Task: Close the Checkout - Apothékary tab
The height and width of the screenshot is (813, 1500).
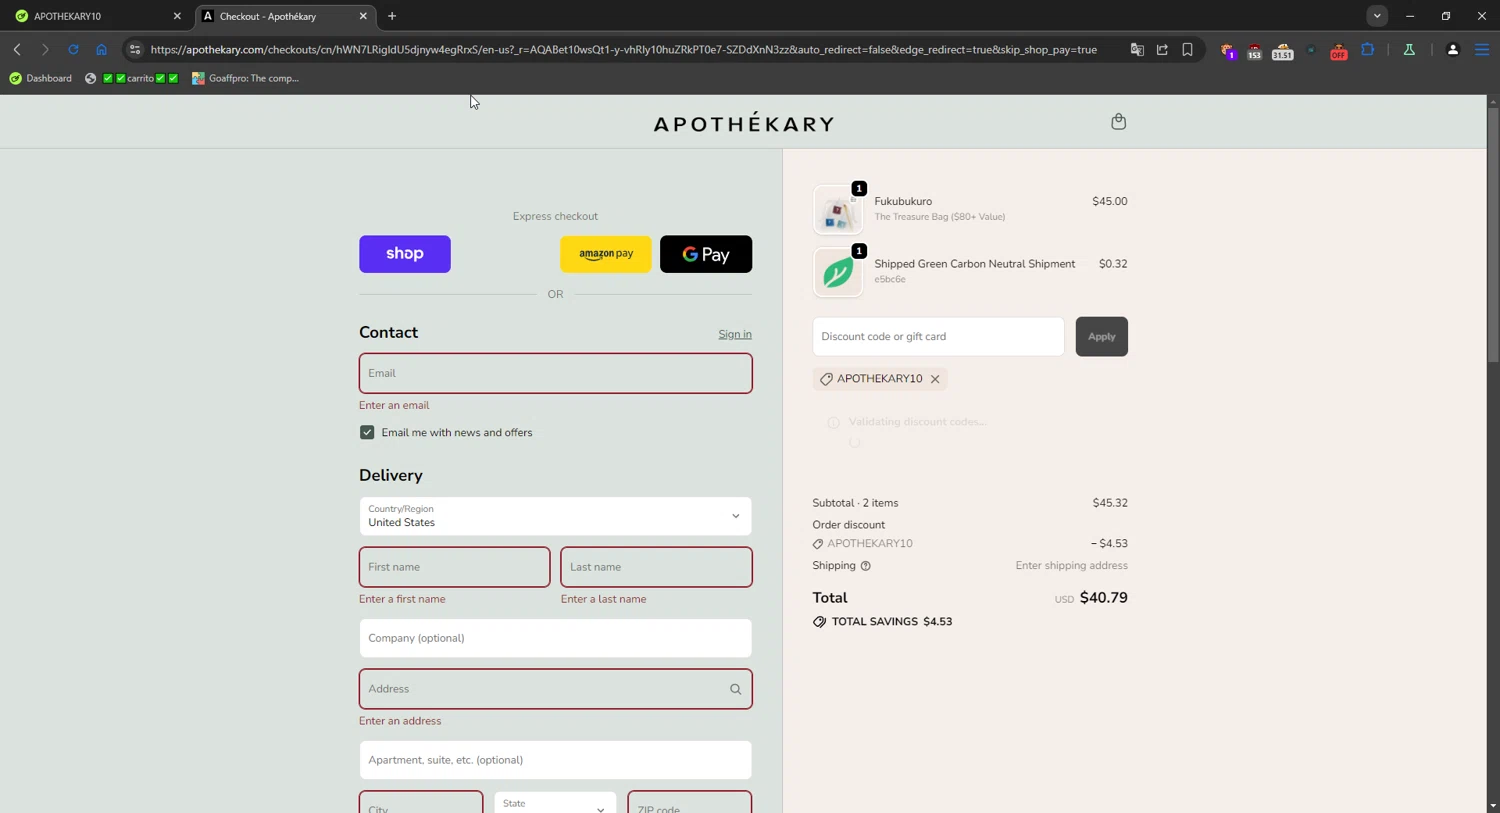Action: click(x=363, y=16)
